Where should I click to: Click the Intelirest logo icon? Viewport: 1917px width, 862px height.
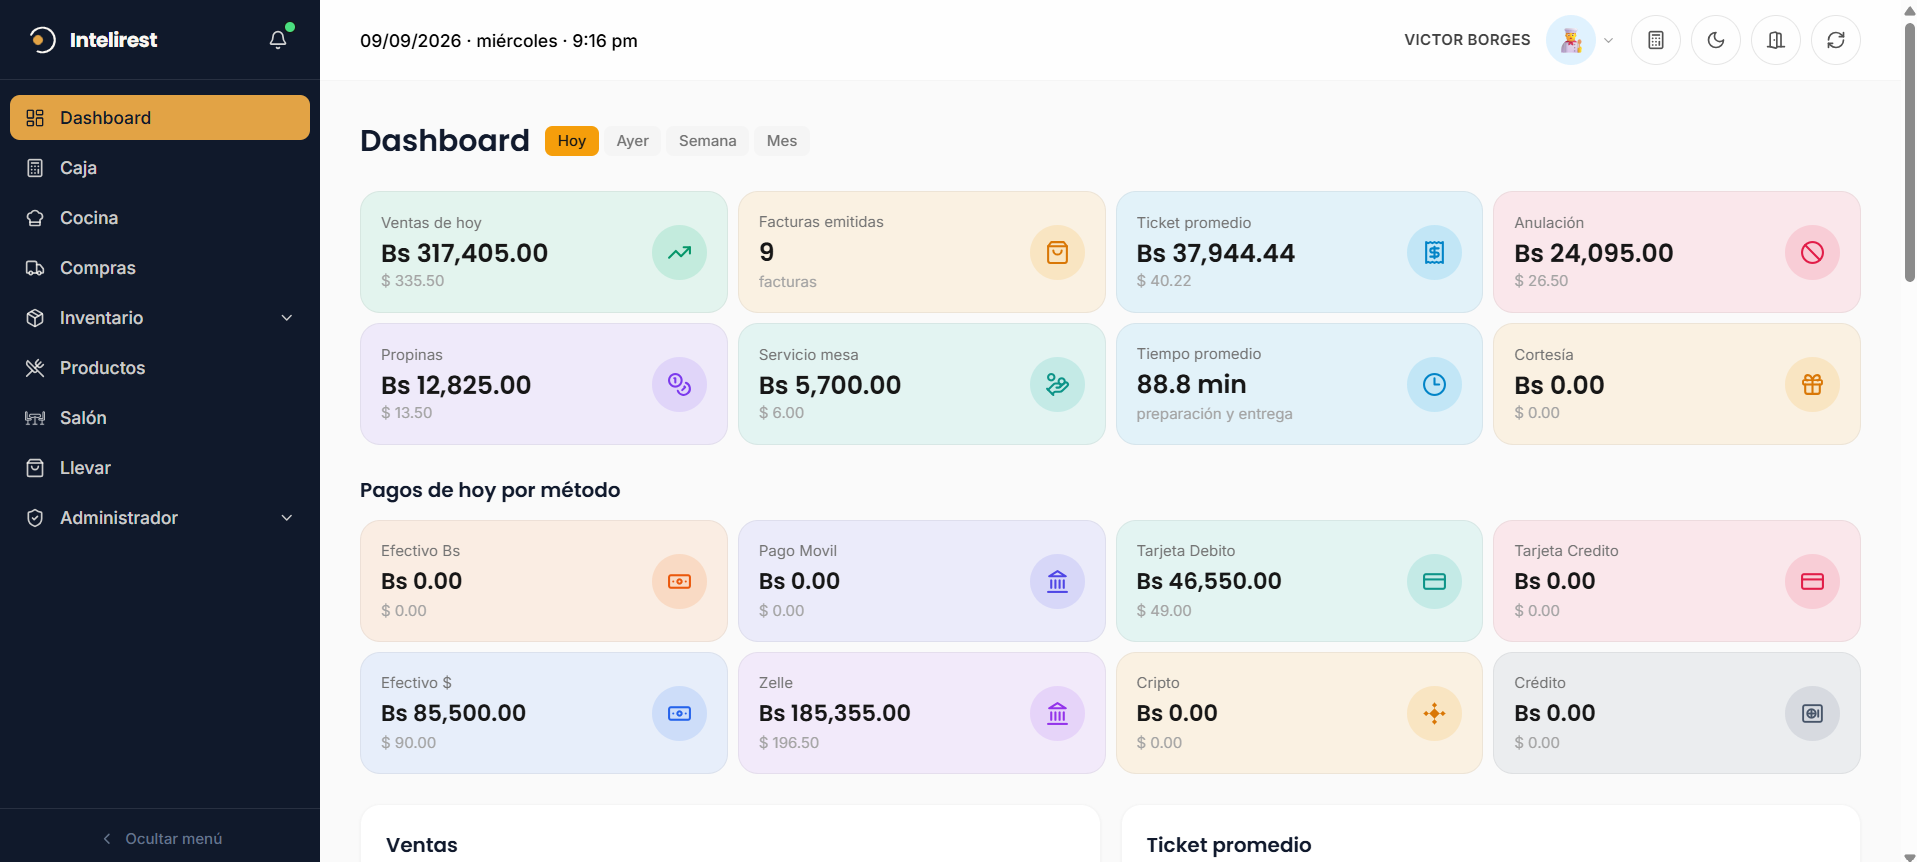tap(42, 40)
